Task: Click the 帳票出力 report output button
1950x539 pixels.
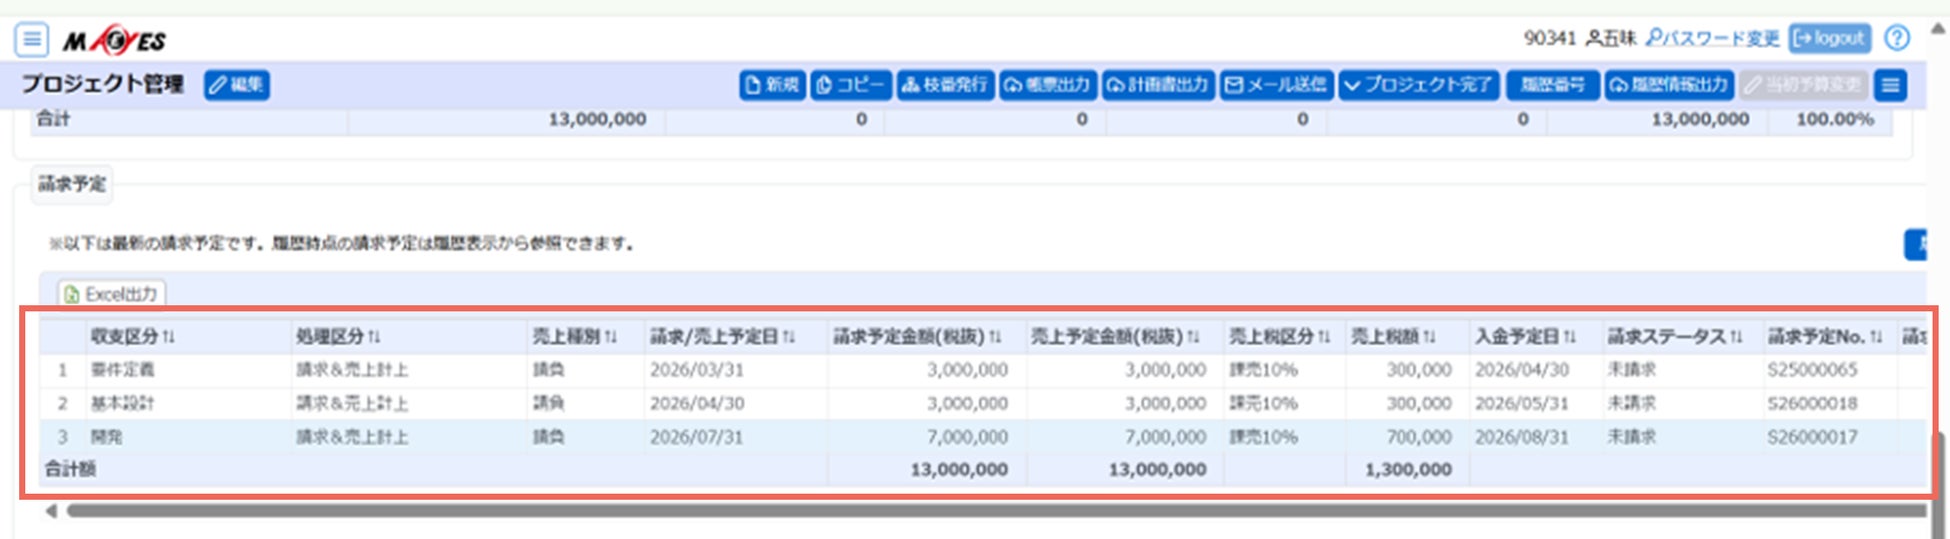Action: pos(1047,85)
